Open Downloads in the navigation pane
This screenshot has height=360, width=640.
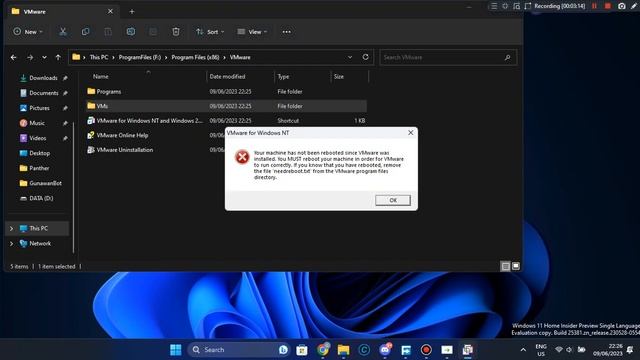(x=43, y=78)
